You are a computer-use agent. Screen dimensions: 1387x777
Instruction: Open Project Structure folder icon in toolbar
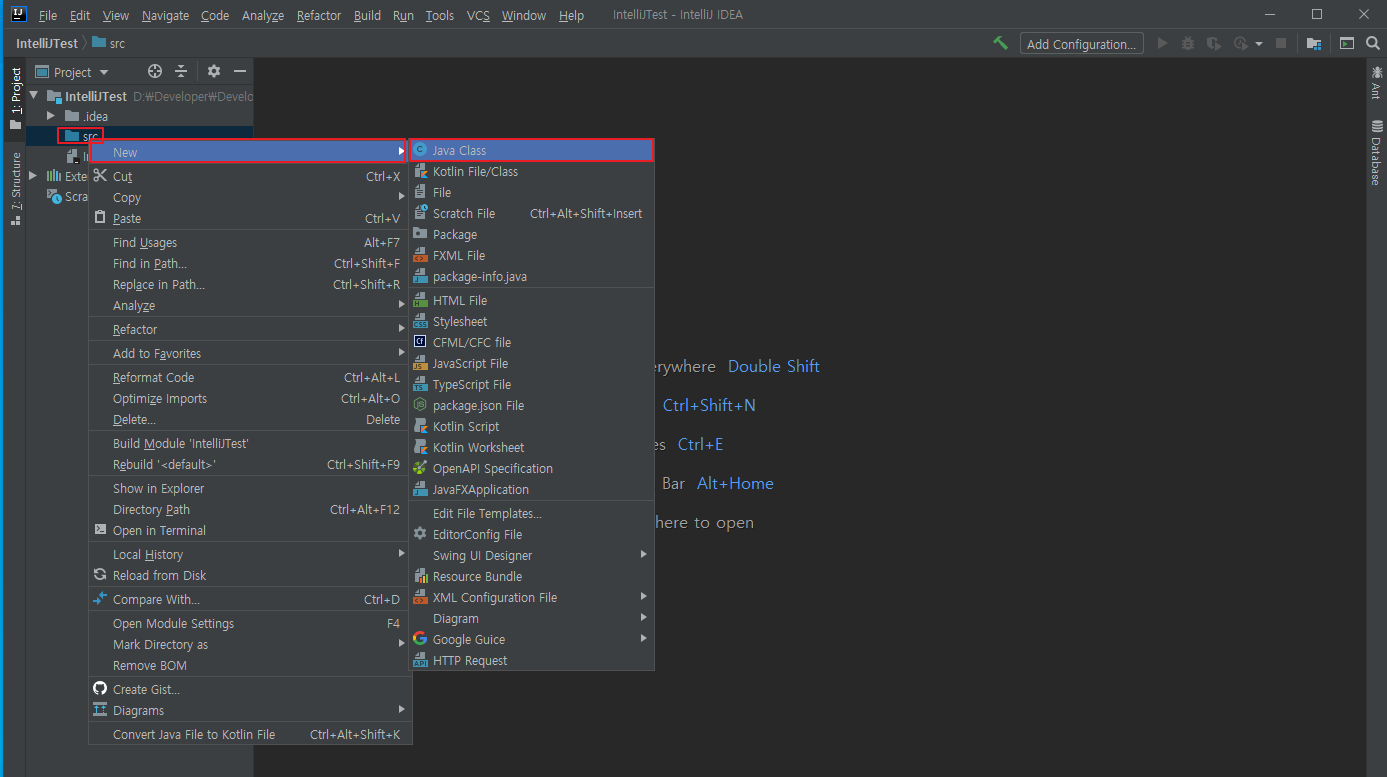click(1314, 44)
